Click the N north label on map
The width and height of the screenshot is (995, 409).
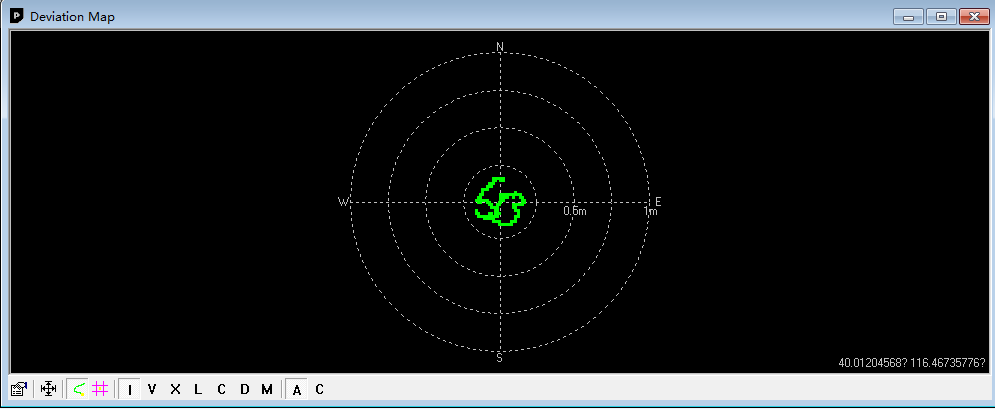(x=499, y=46)
